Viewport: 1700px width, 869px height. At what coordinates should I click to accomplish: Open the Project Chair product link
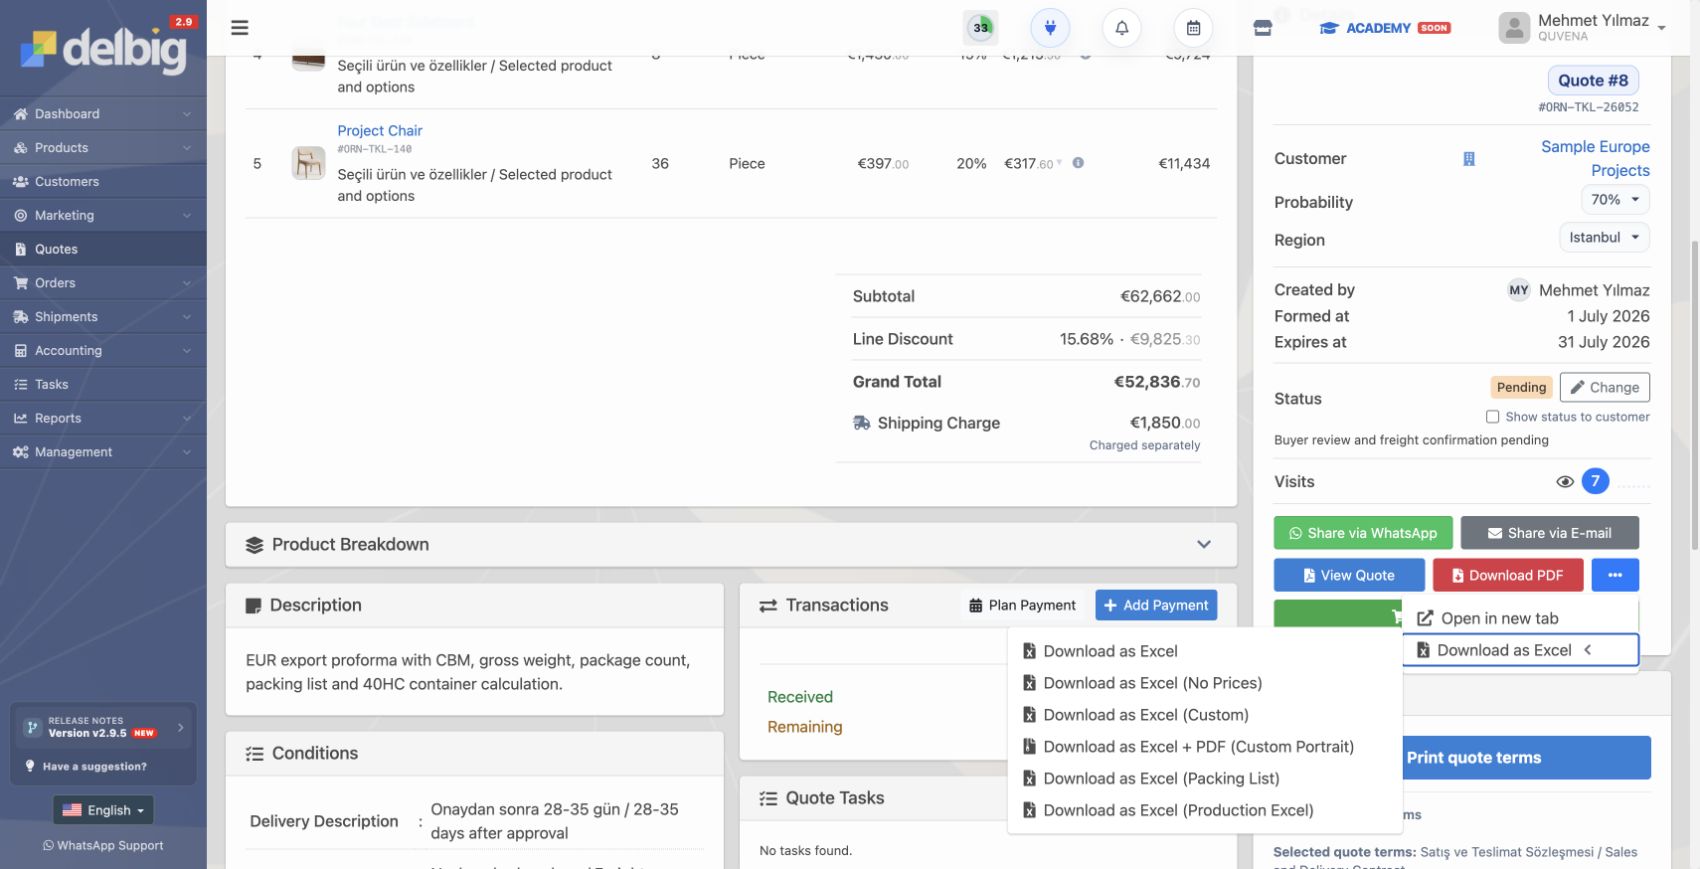pos(380,131)
